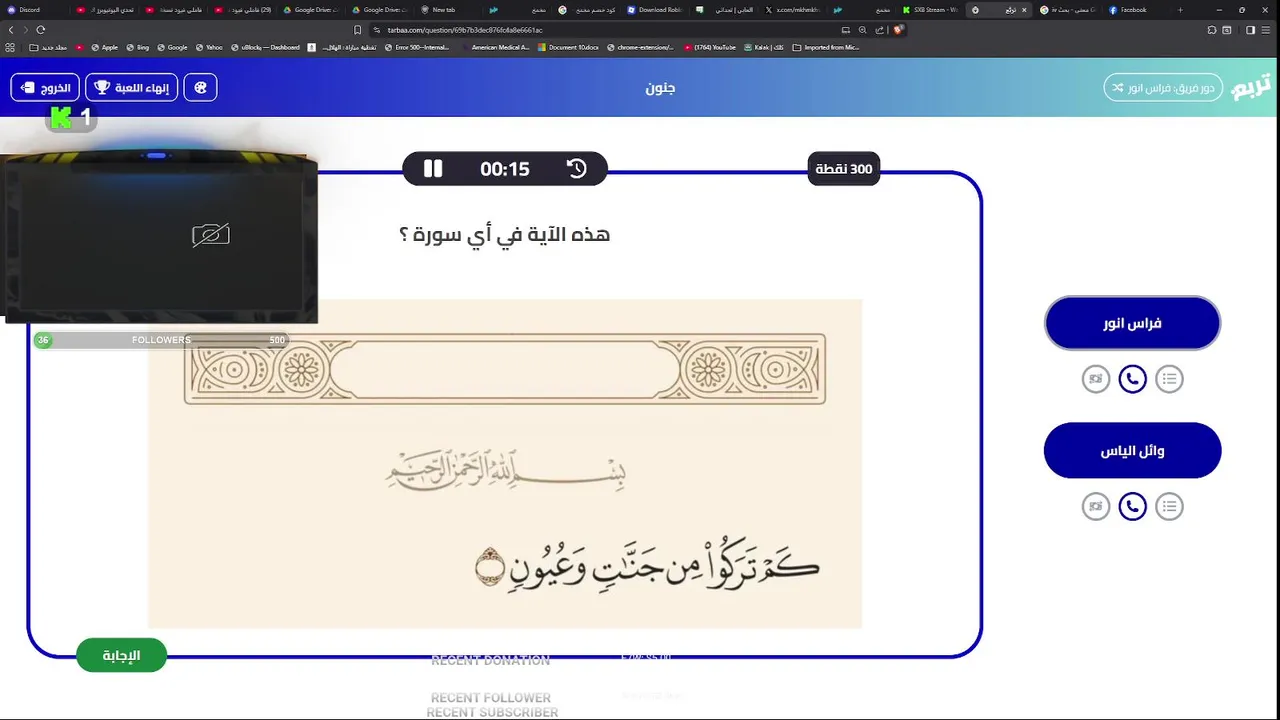Open the Yahoo bookmark

[x=209, y=47]
